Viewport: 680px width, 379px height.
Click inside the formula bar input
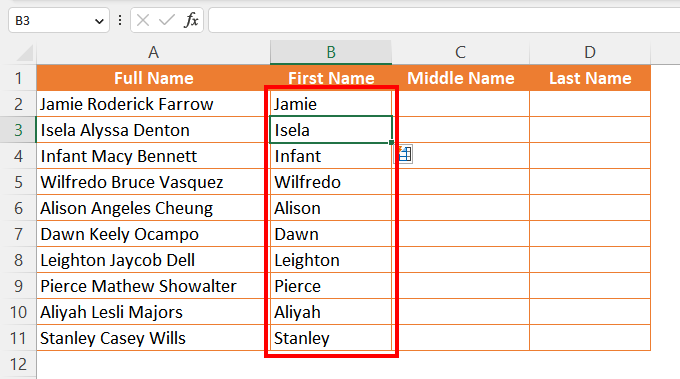click(x=444, y=20)
